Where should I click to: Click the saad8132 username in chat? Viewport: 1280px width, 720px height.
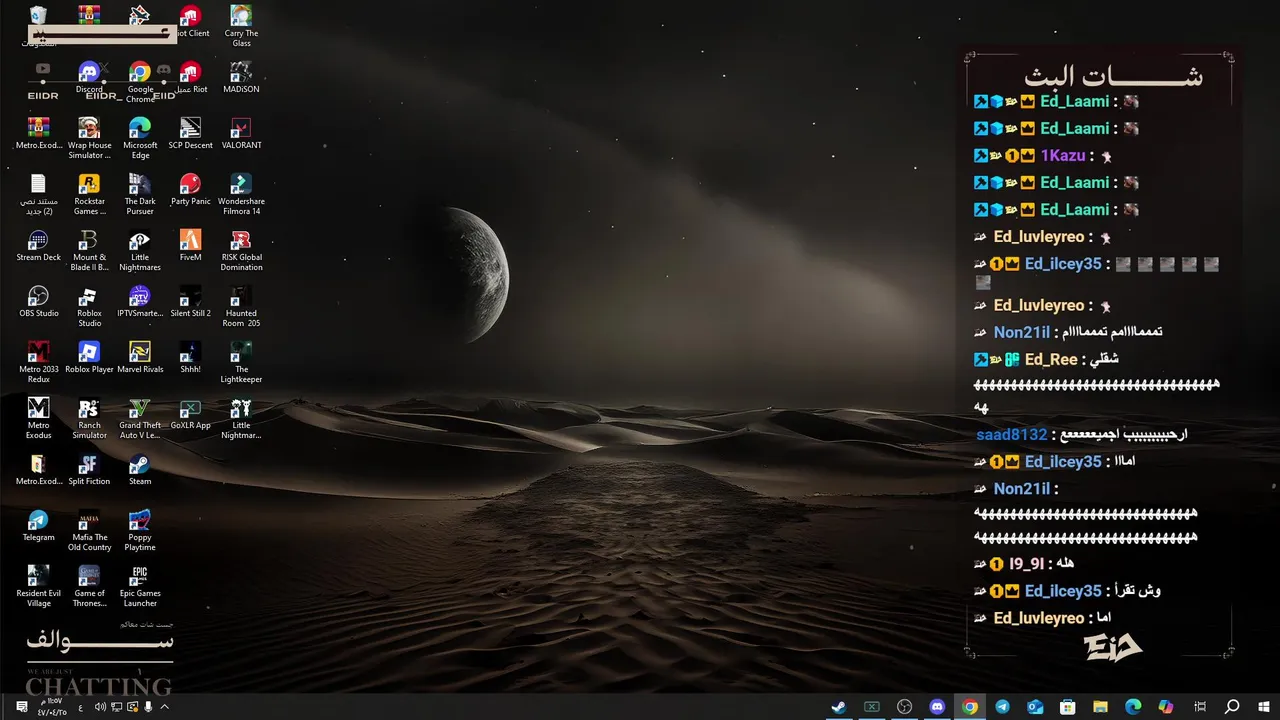click(x=1011, y=435)
